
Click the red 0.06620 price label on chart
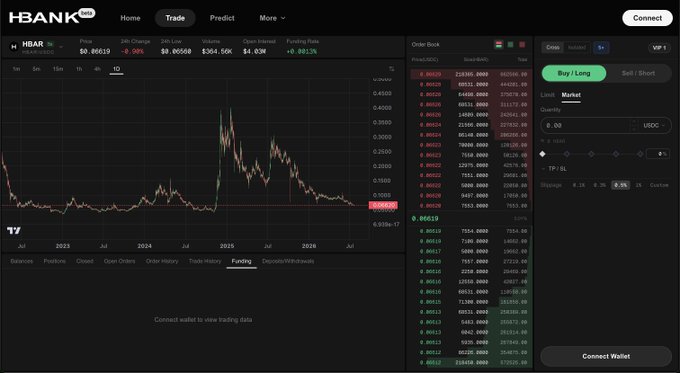pyautogui.click(x=383, y=205)
